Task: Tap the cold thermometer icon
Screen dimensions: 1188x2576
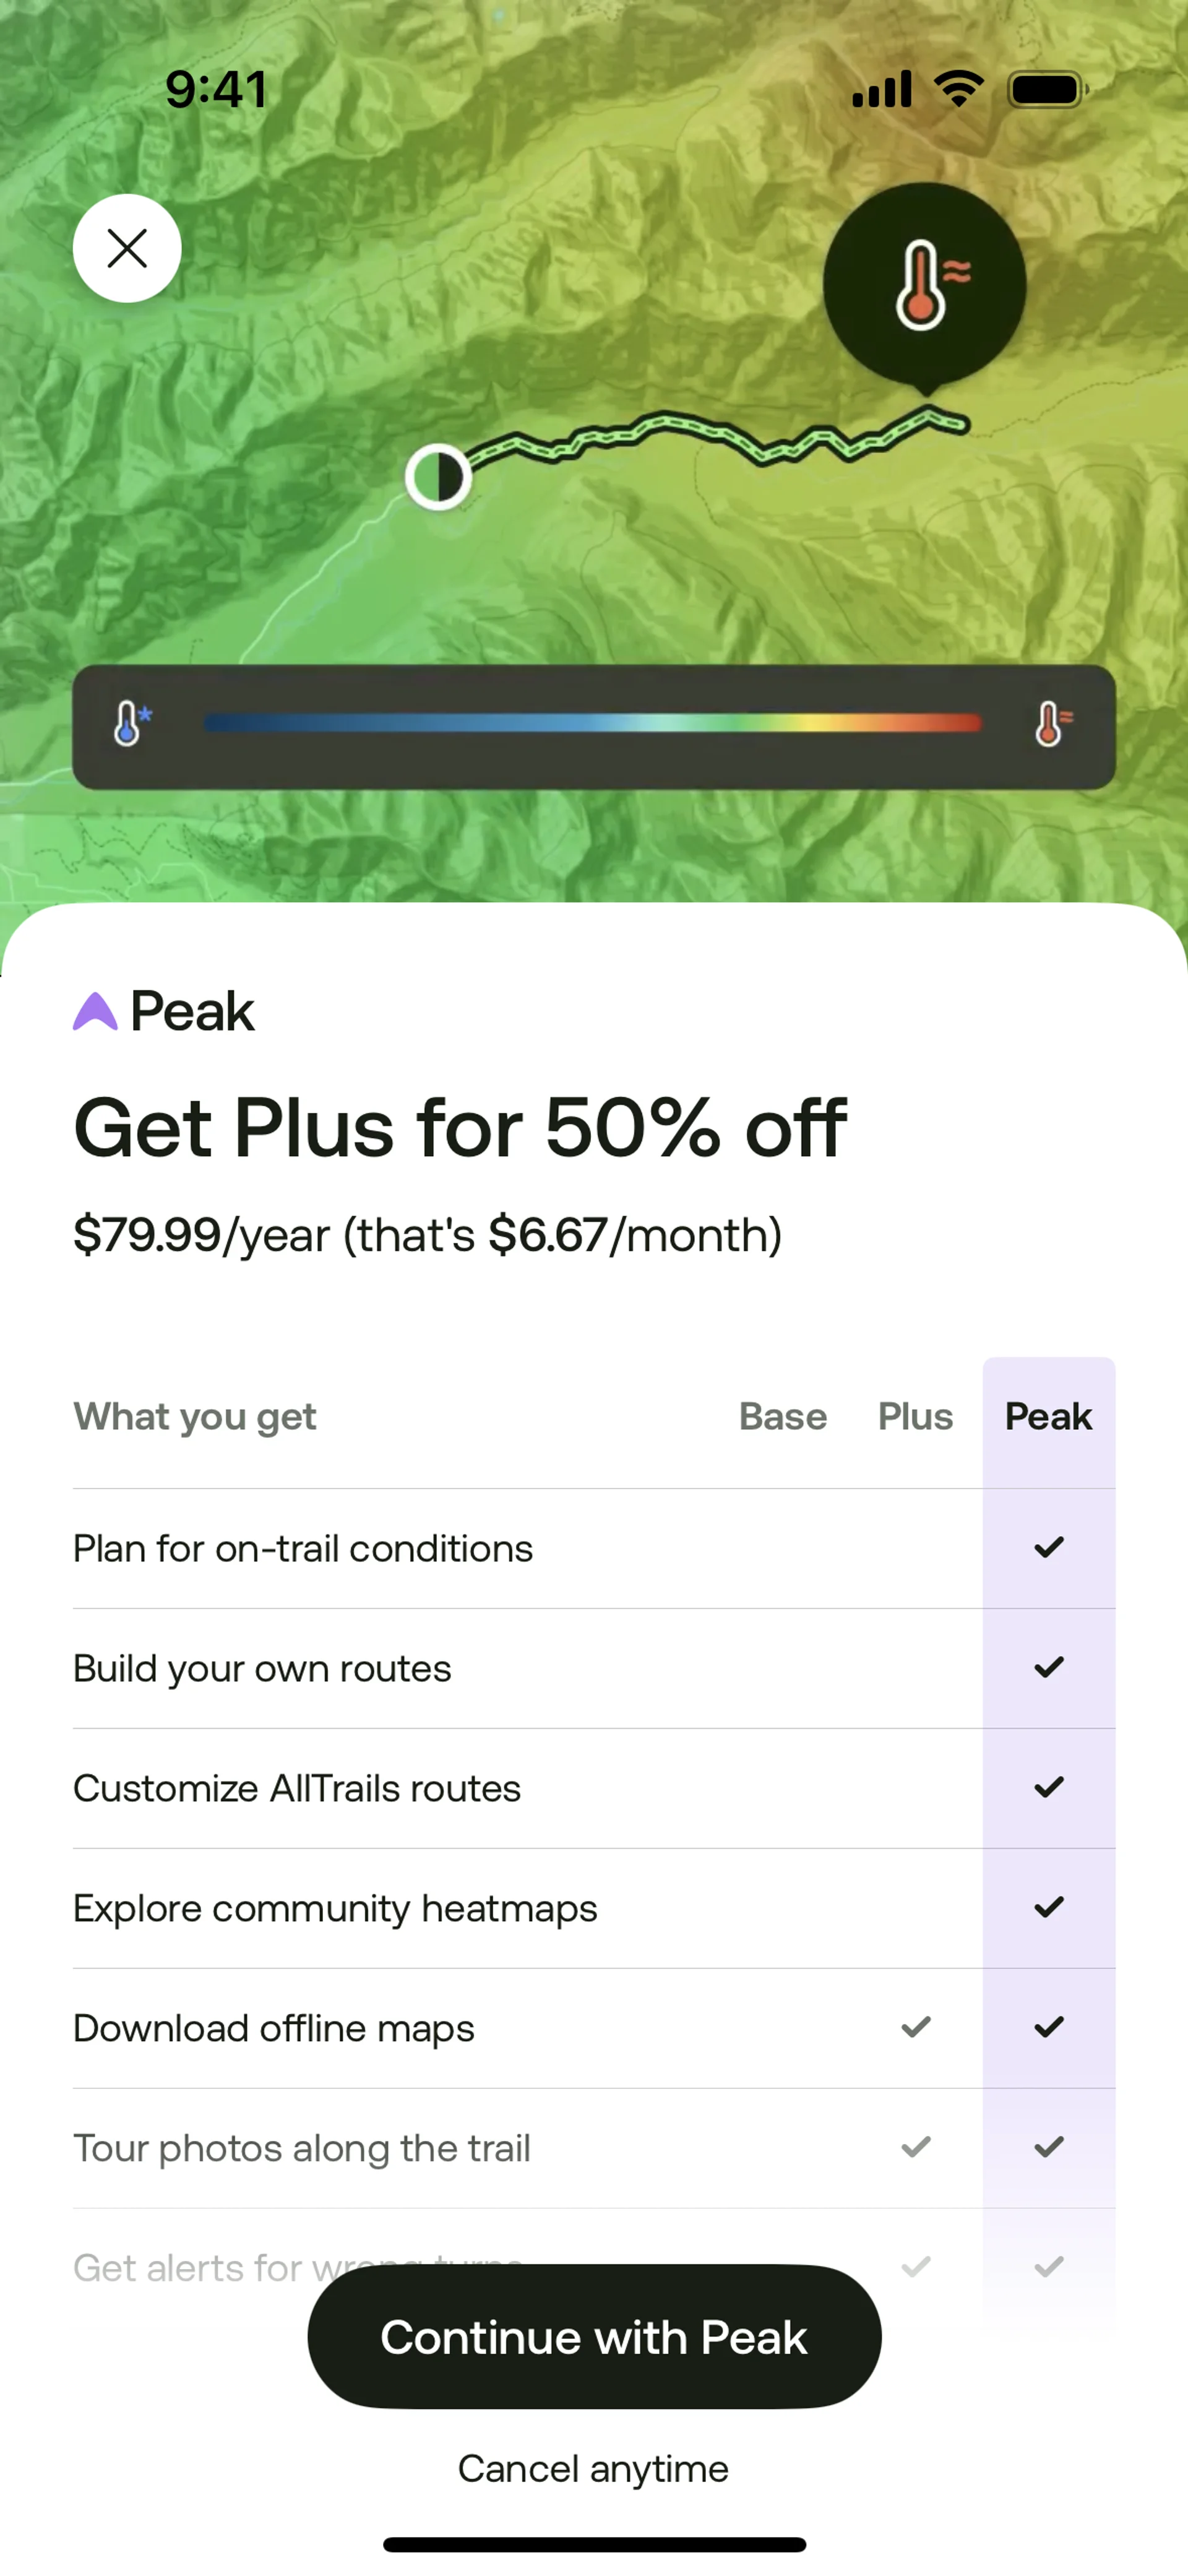Action: pos(129,724)
